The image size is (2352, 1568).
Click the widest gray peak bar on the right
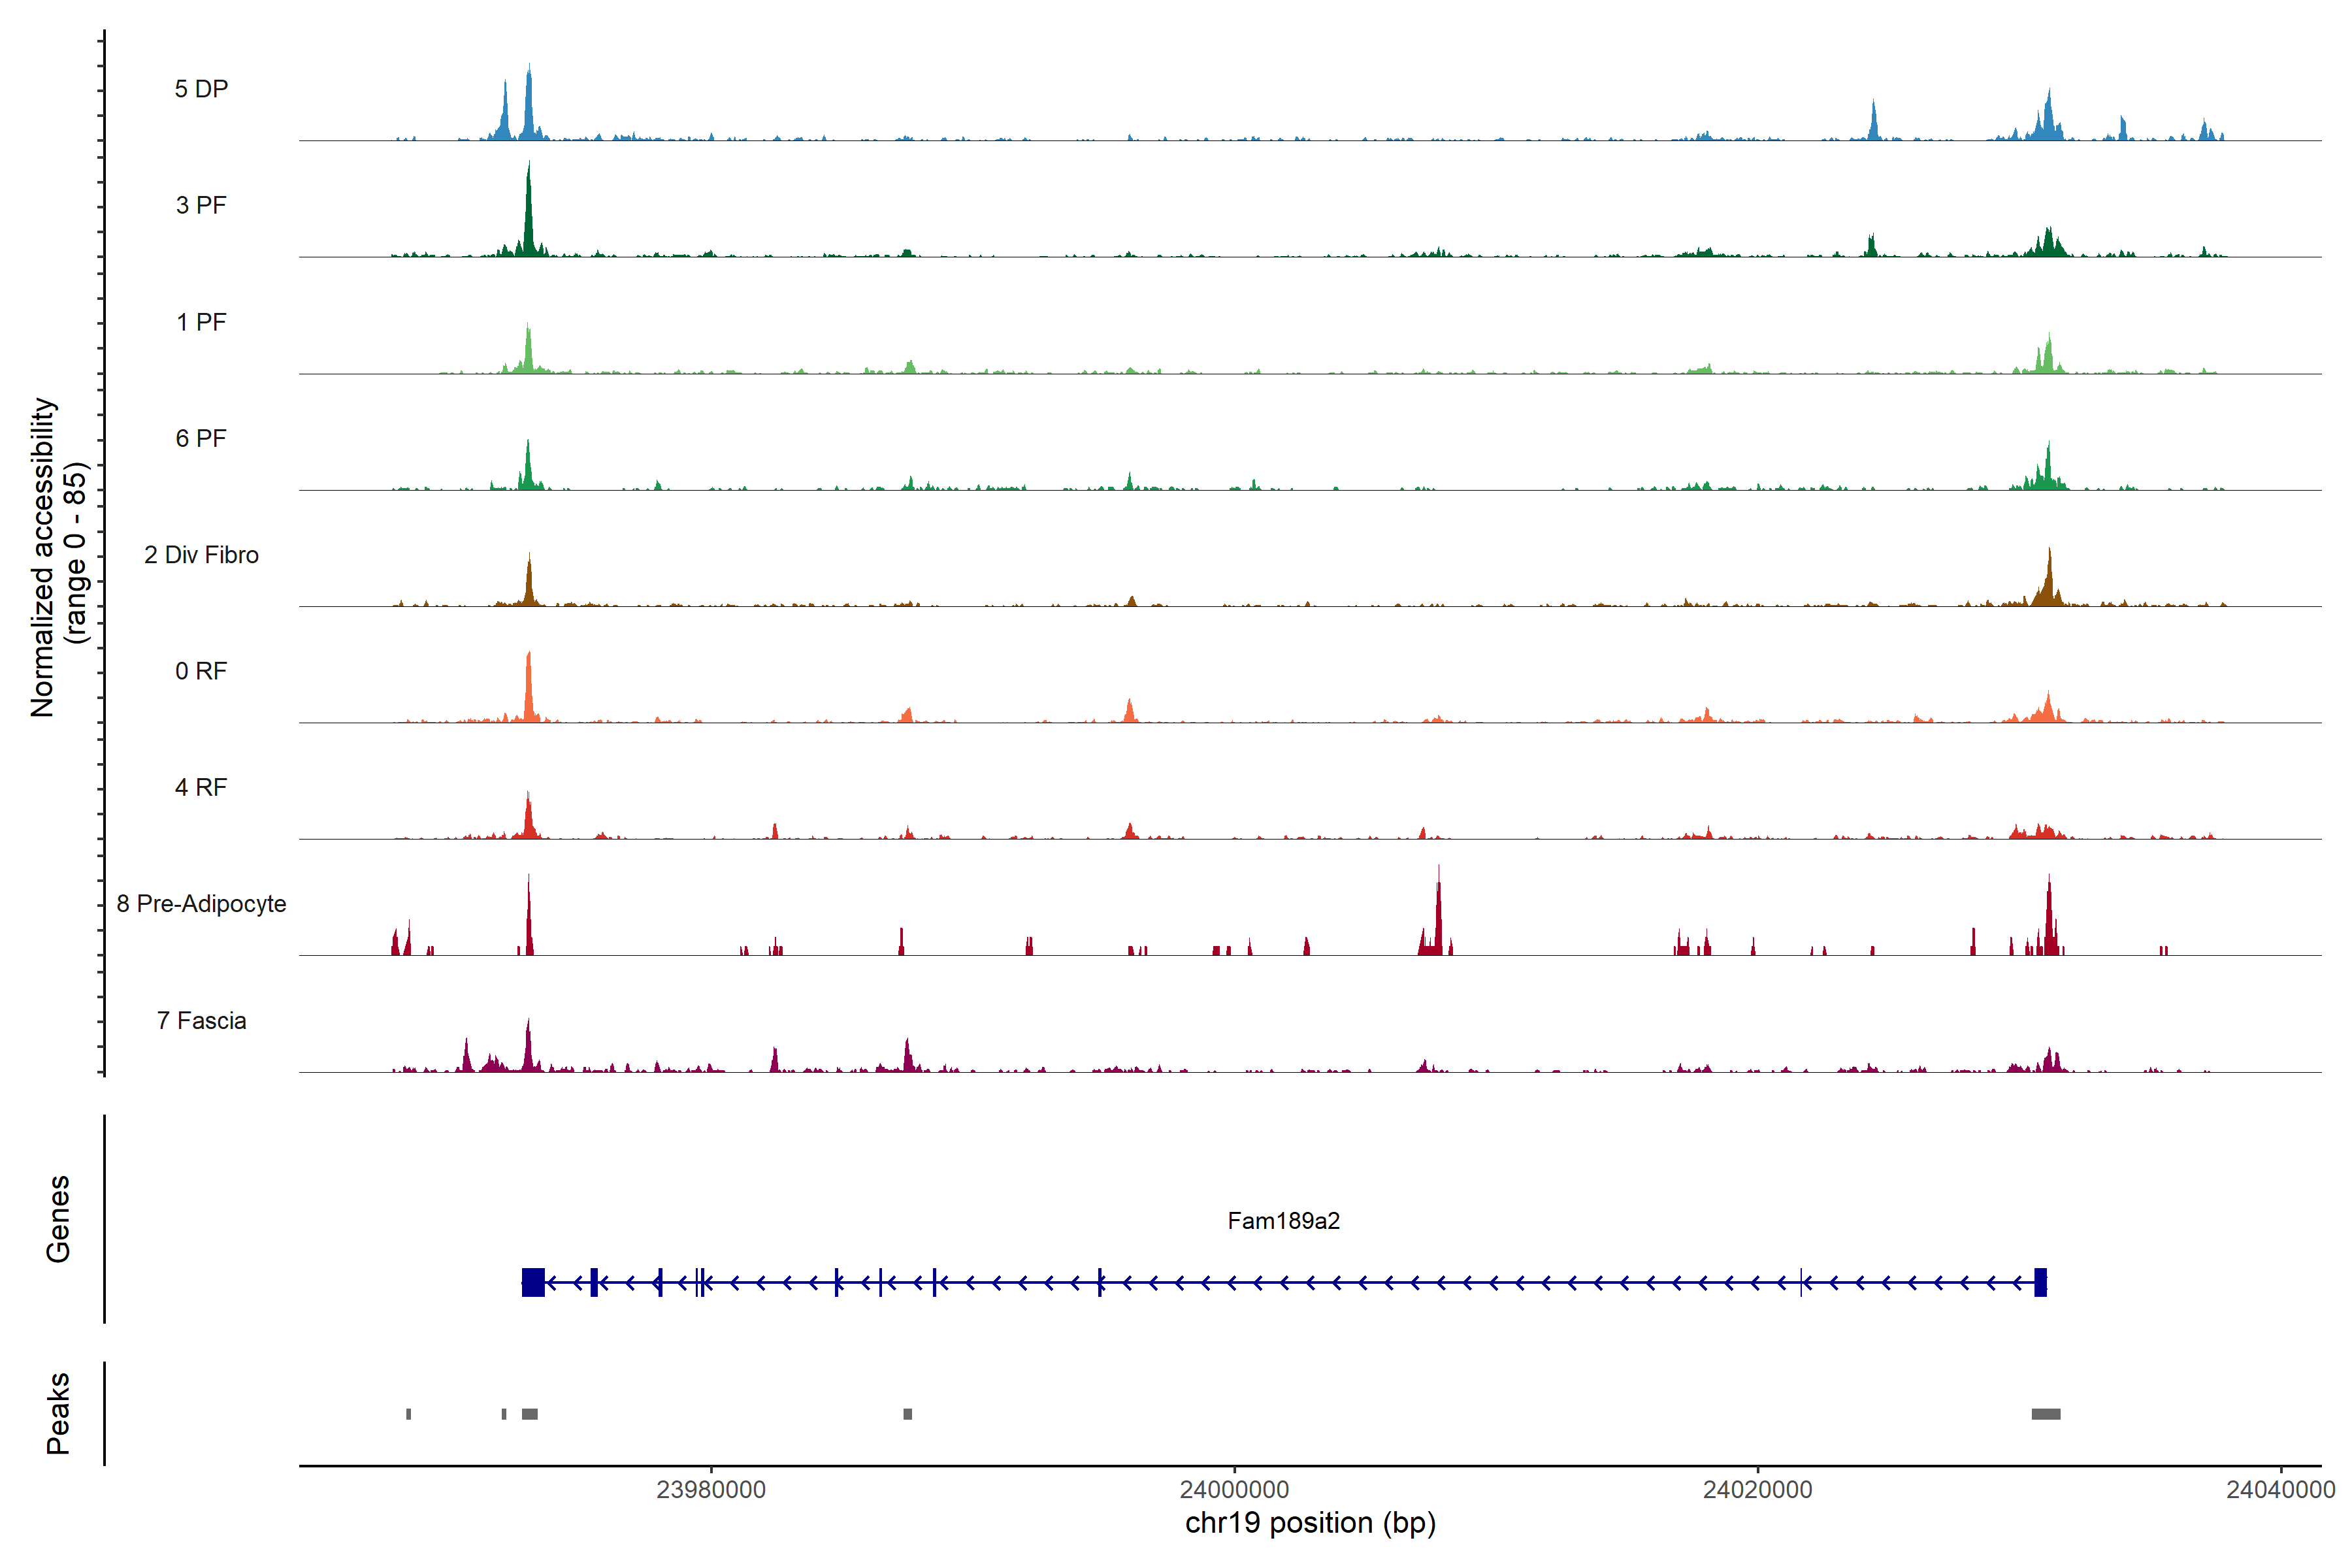(2045, 1413)
